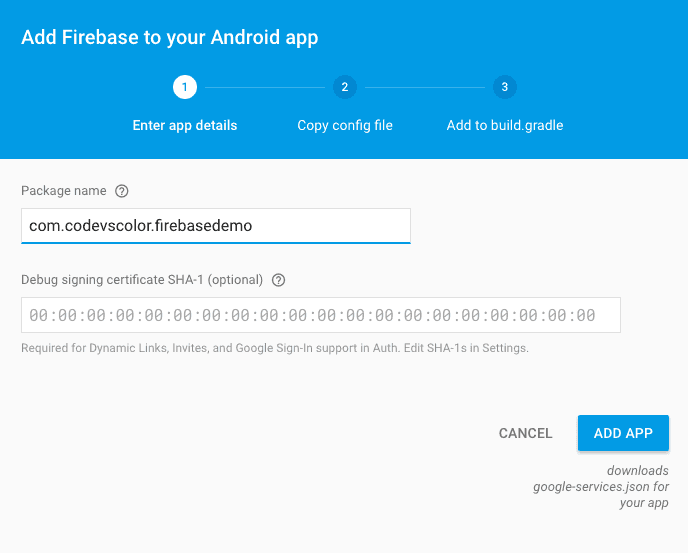
Task: Focus the Package name text field
Action: [215, 226]
